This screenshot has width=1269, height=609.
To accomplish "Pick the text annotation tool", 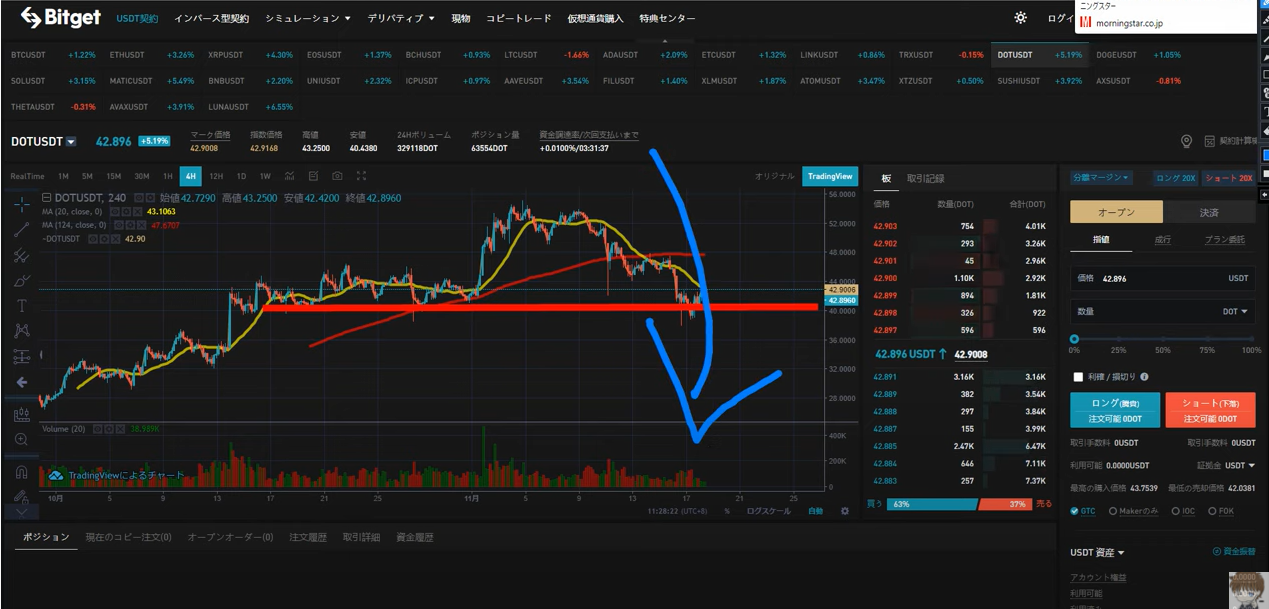I will (22, 306).
